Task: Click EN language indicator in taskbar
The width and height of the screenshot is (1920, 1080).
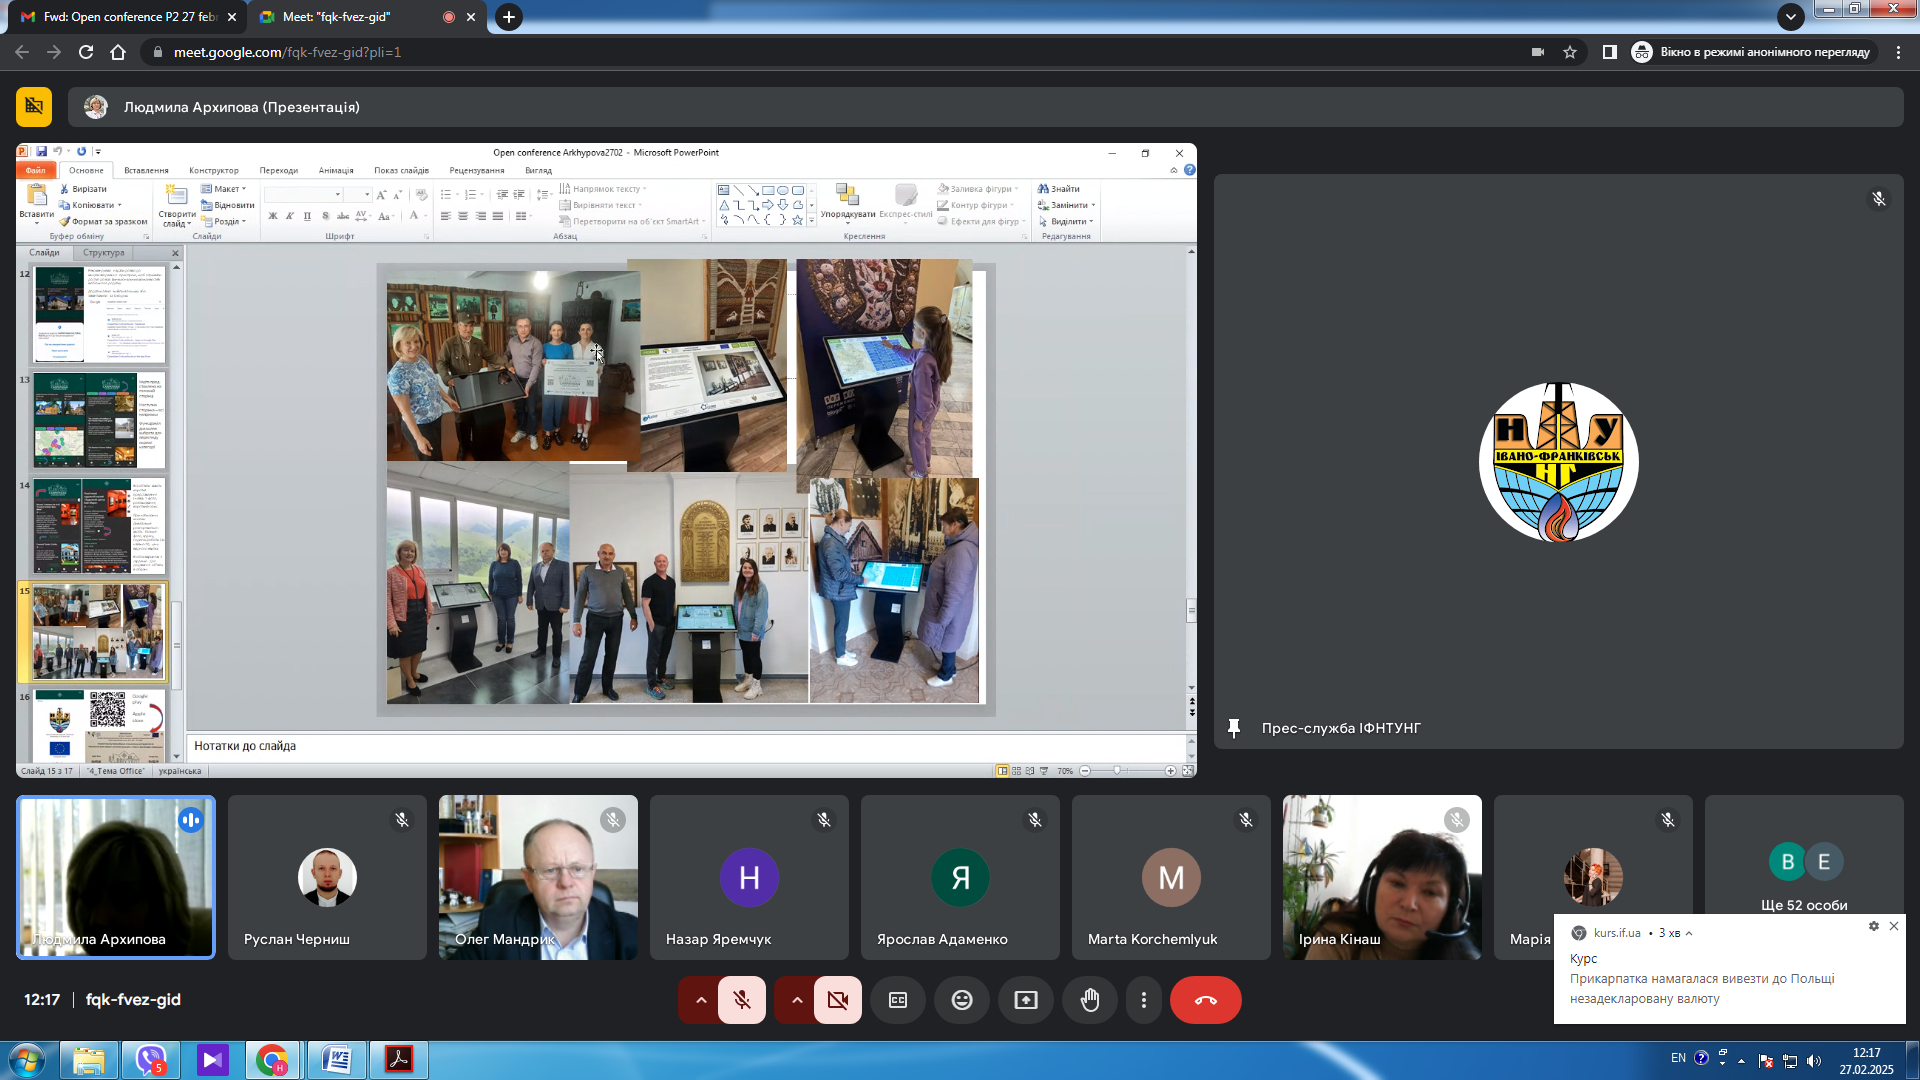Action: tap(1678, 1058)
